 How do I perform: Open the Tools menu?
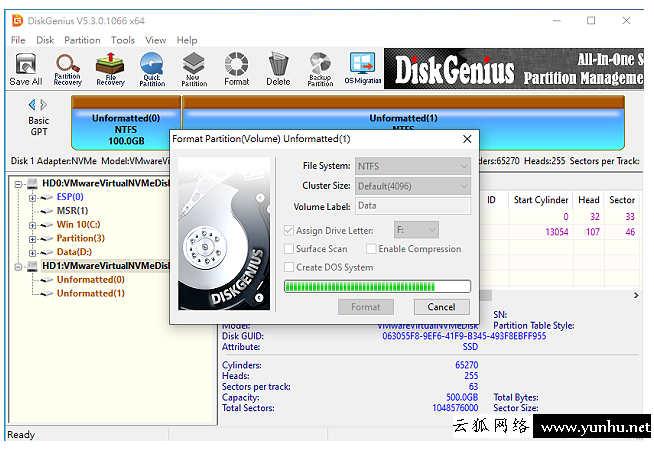click(123, 40)
